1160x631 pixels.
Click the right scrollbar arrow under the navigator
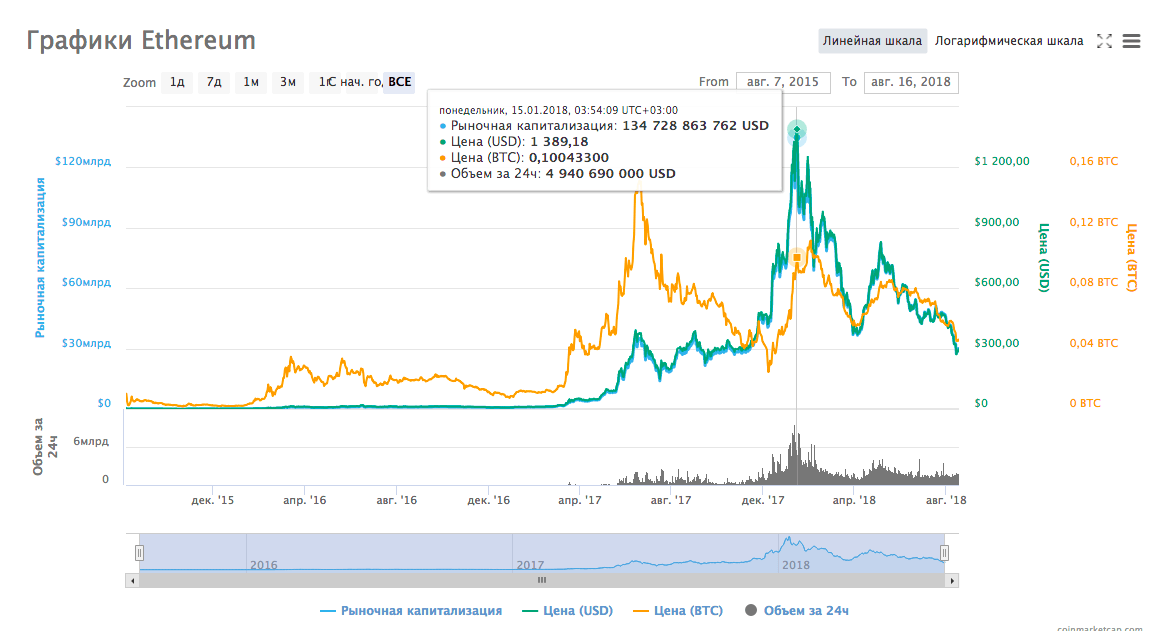952,581
